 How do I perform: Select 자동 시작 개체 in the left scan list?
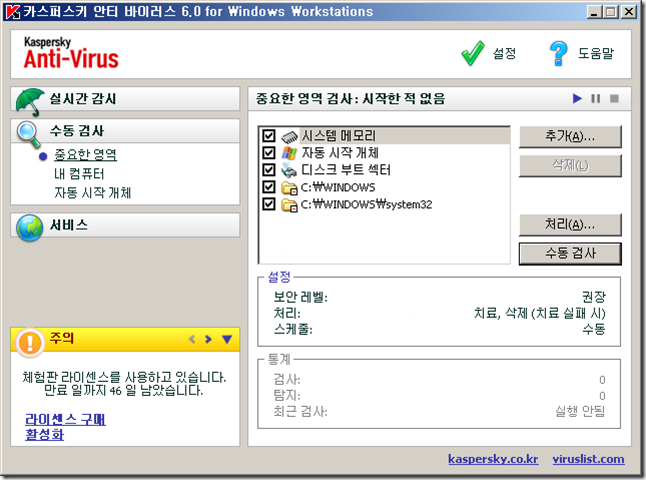pyautogui.click(x=93, y=193)
